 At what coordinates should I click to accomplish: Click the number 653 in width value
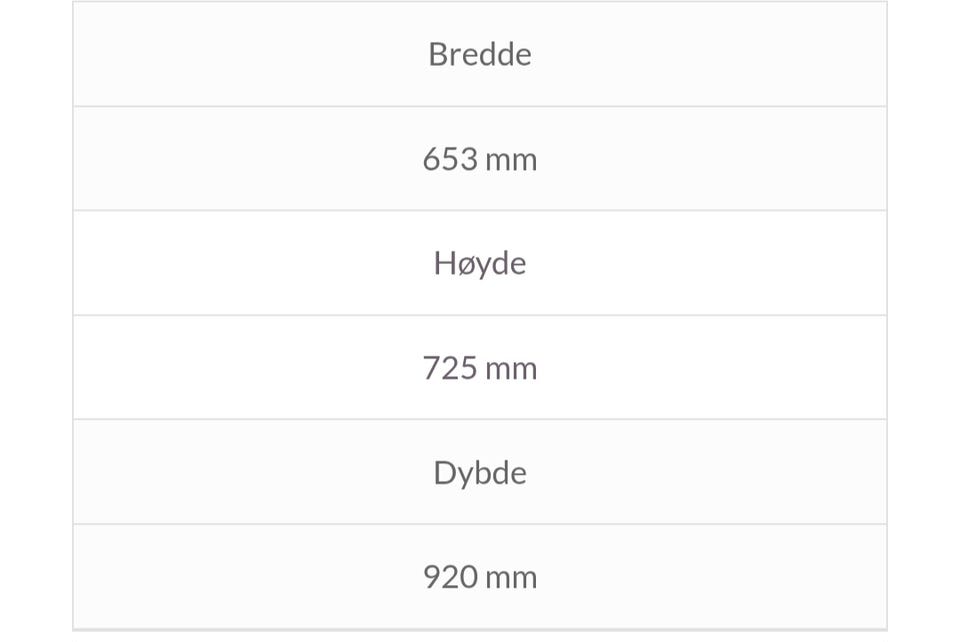coord(450,159)
